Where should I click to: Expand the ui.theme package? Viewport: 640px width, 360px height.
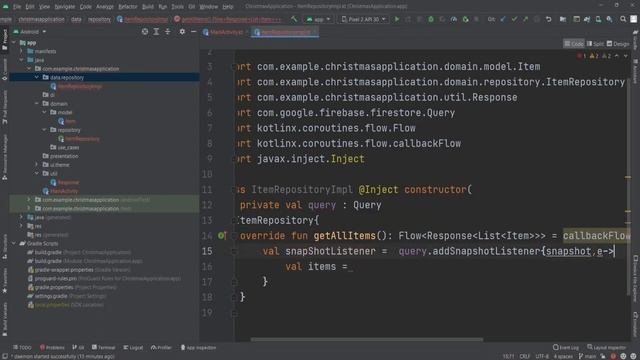click(37, 164)
